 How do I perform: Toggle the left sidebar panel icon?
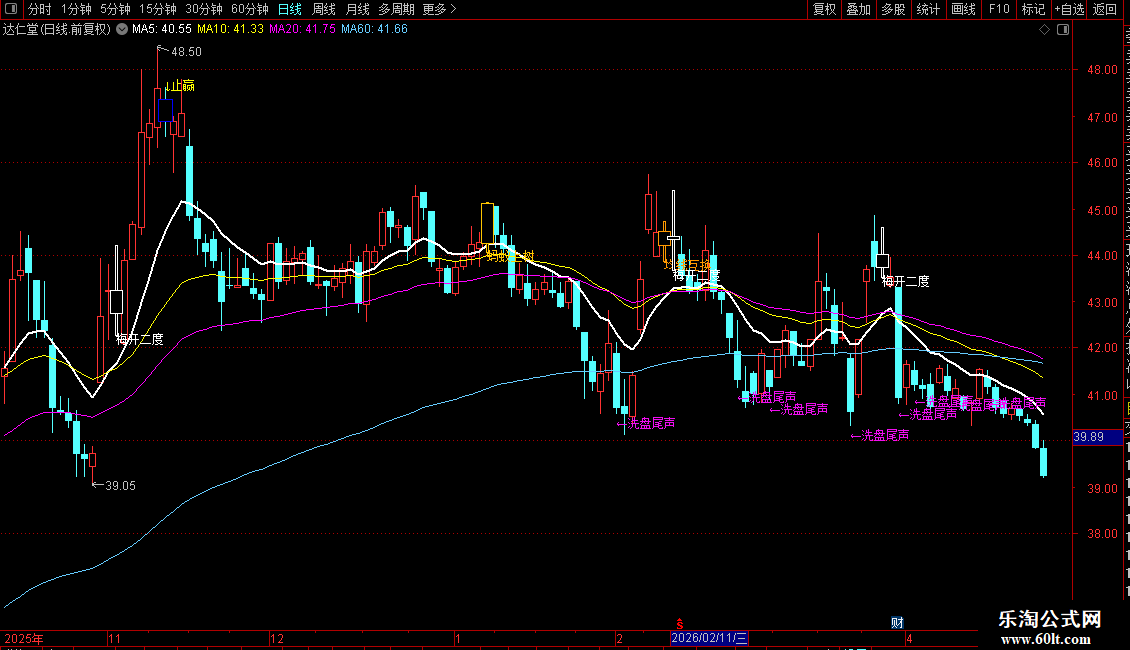(11, 9)
